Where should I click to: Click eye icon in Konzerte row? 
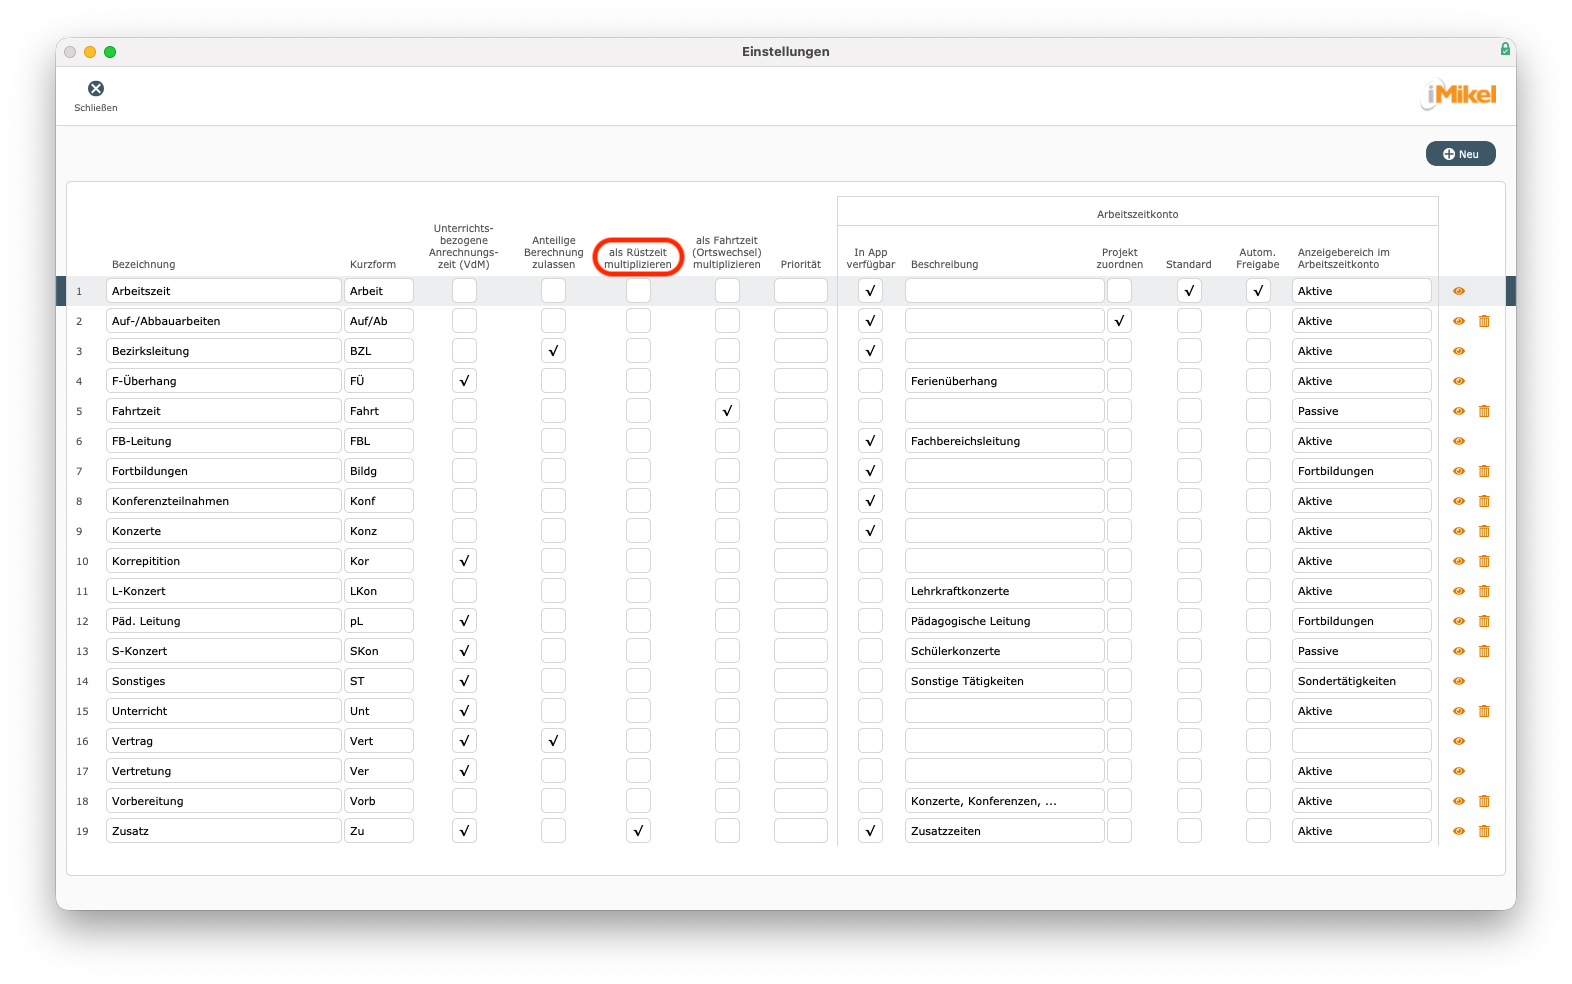click(x=1459, y=531)
